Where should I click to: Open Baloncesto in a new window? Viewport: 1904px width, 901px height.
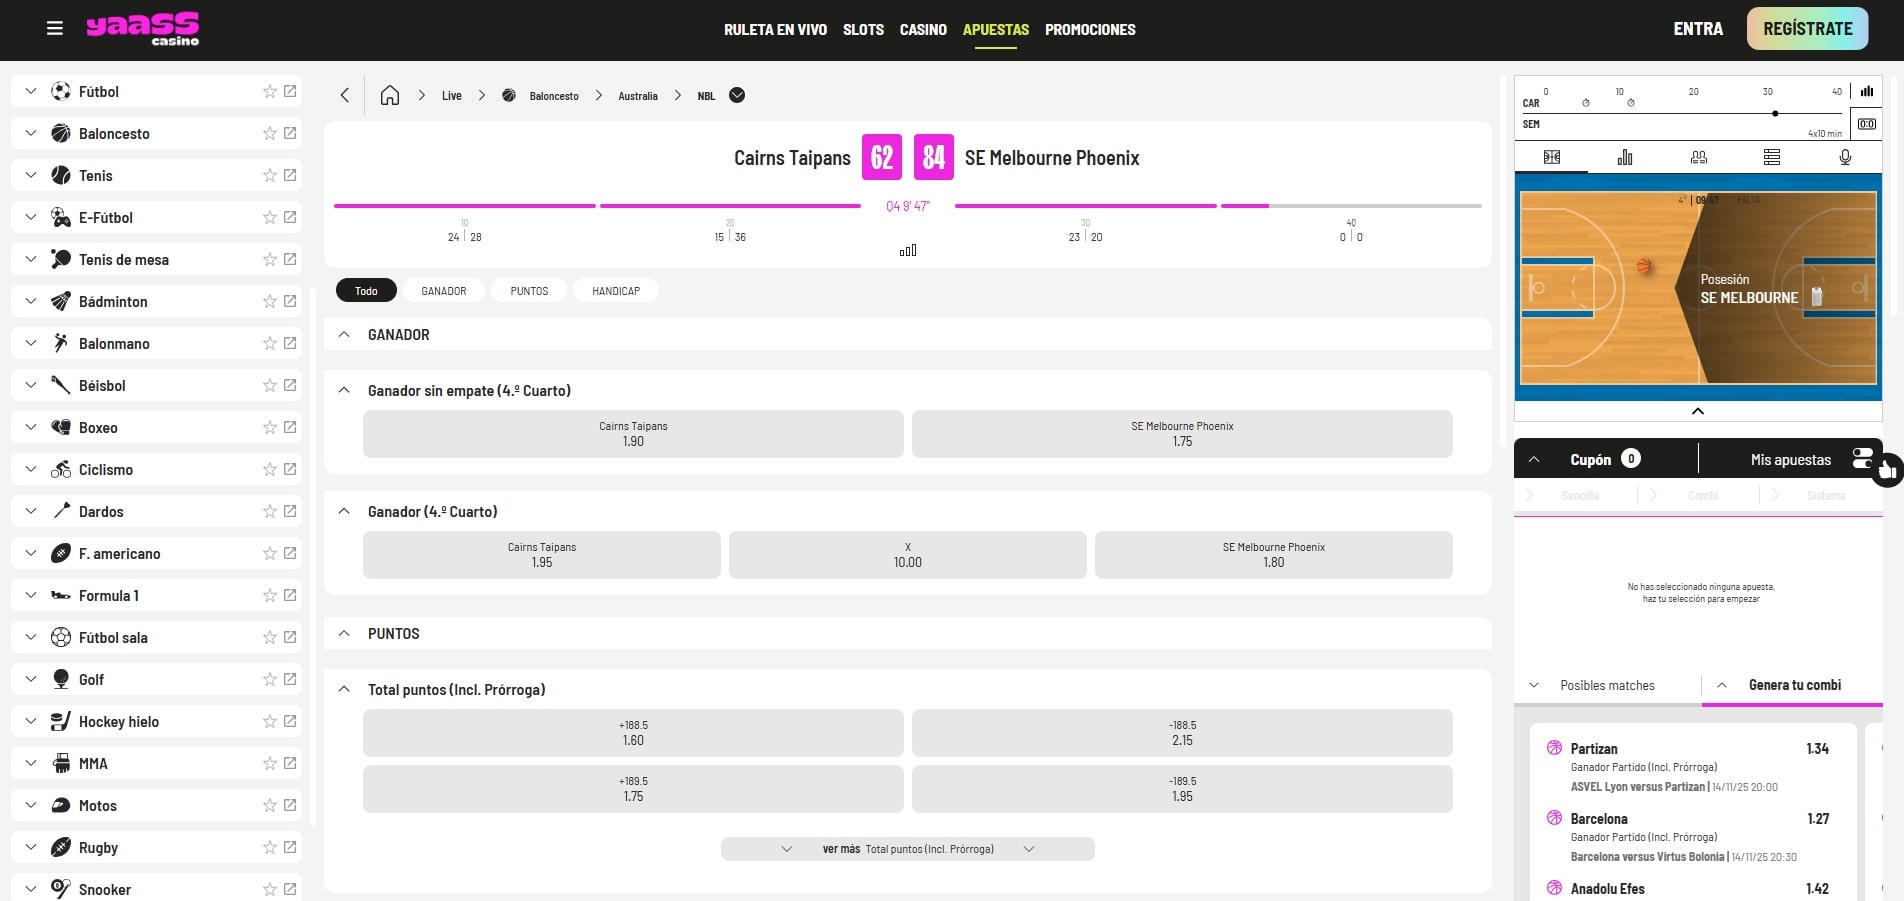pyautogui.click(x=290, y=133)
